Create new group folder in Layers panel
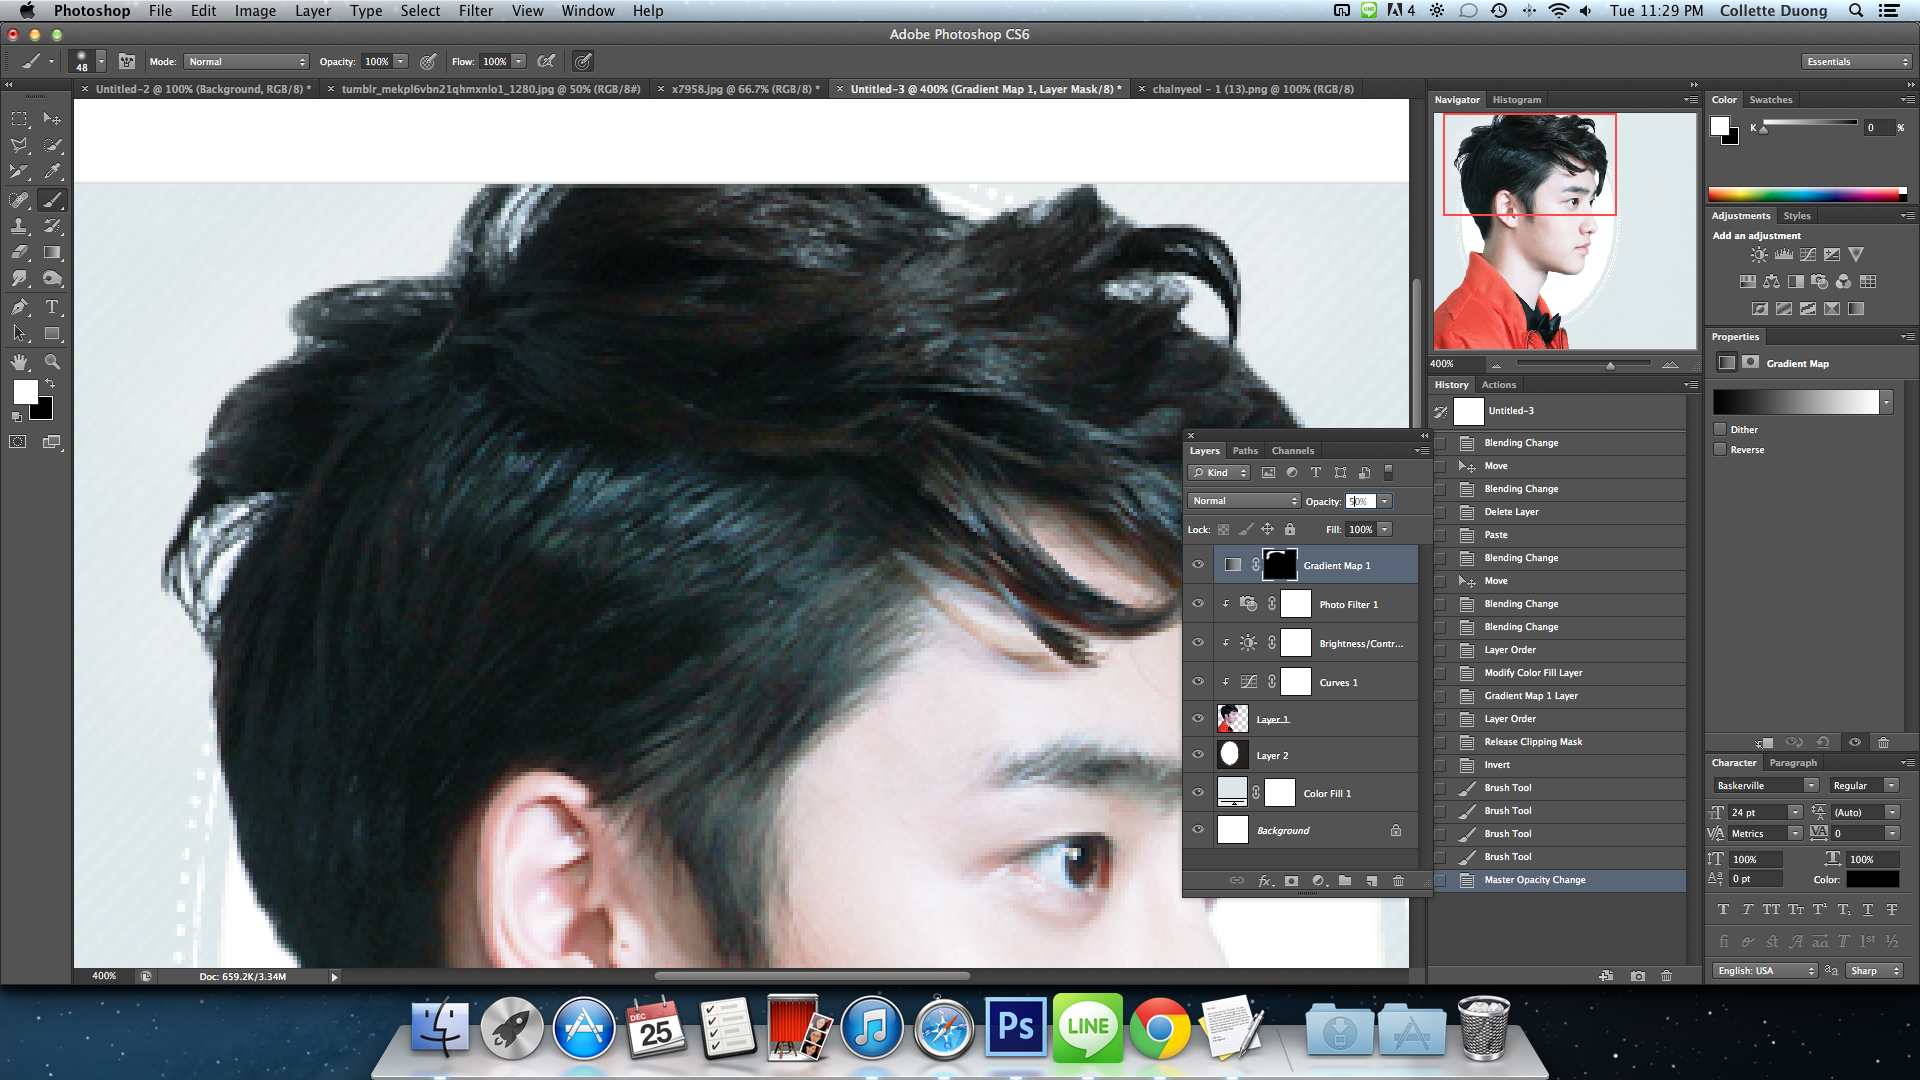Screen dimensions: 1920x1080 pyautogui.click(x=1345, y=881)
